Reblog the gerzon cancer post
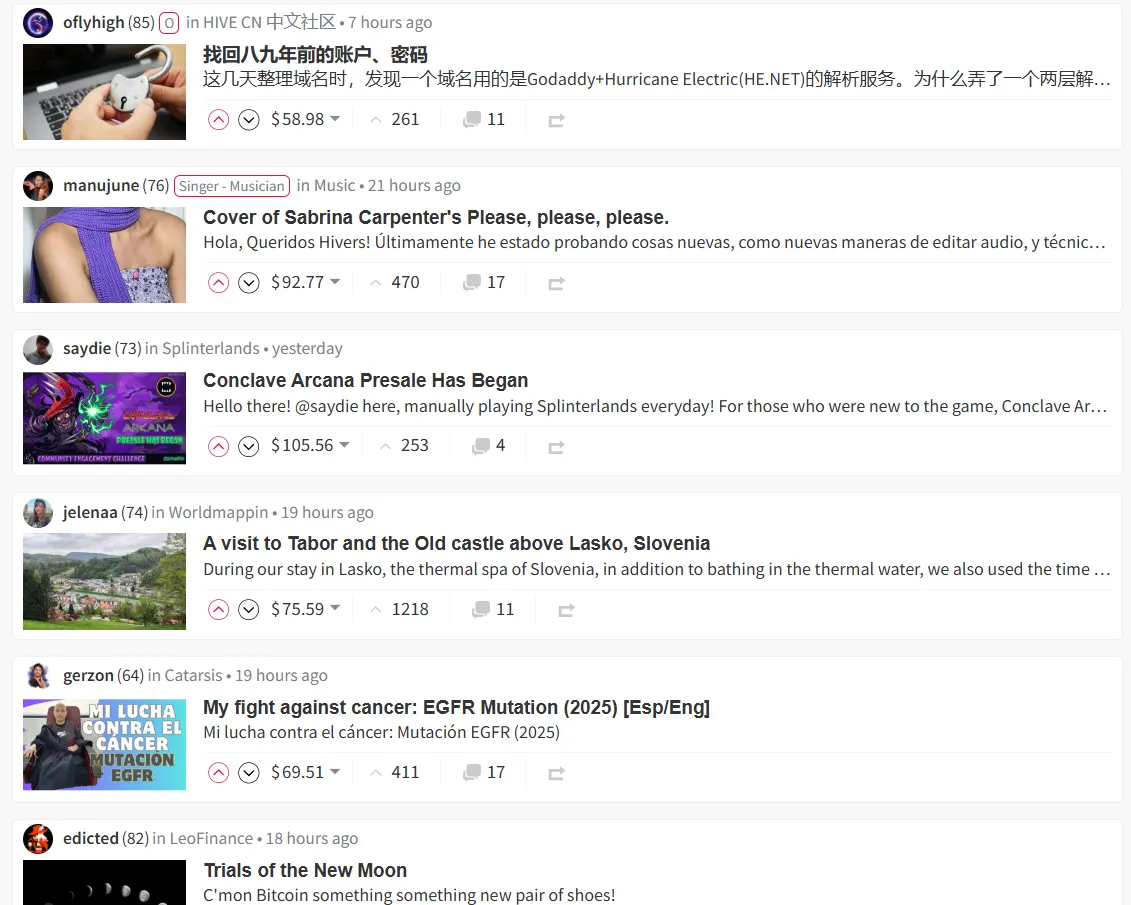Screen dimensions: 1131x905 [x=556, y=773]
